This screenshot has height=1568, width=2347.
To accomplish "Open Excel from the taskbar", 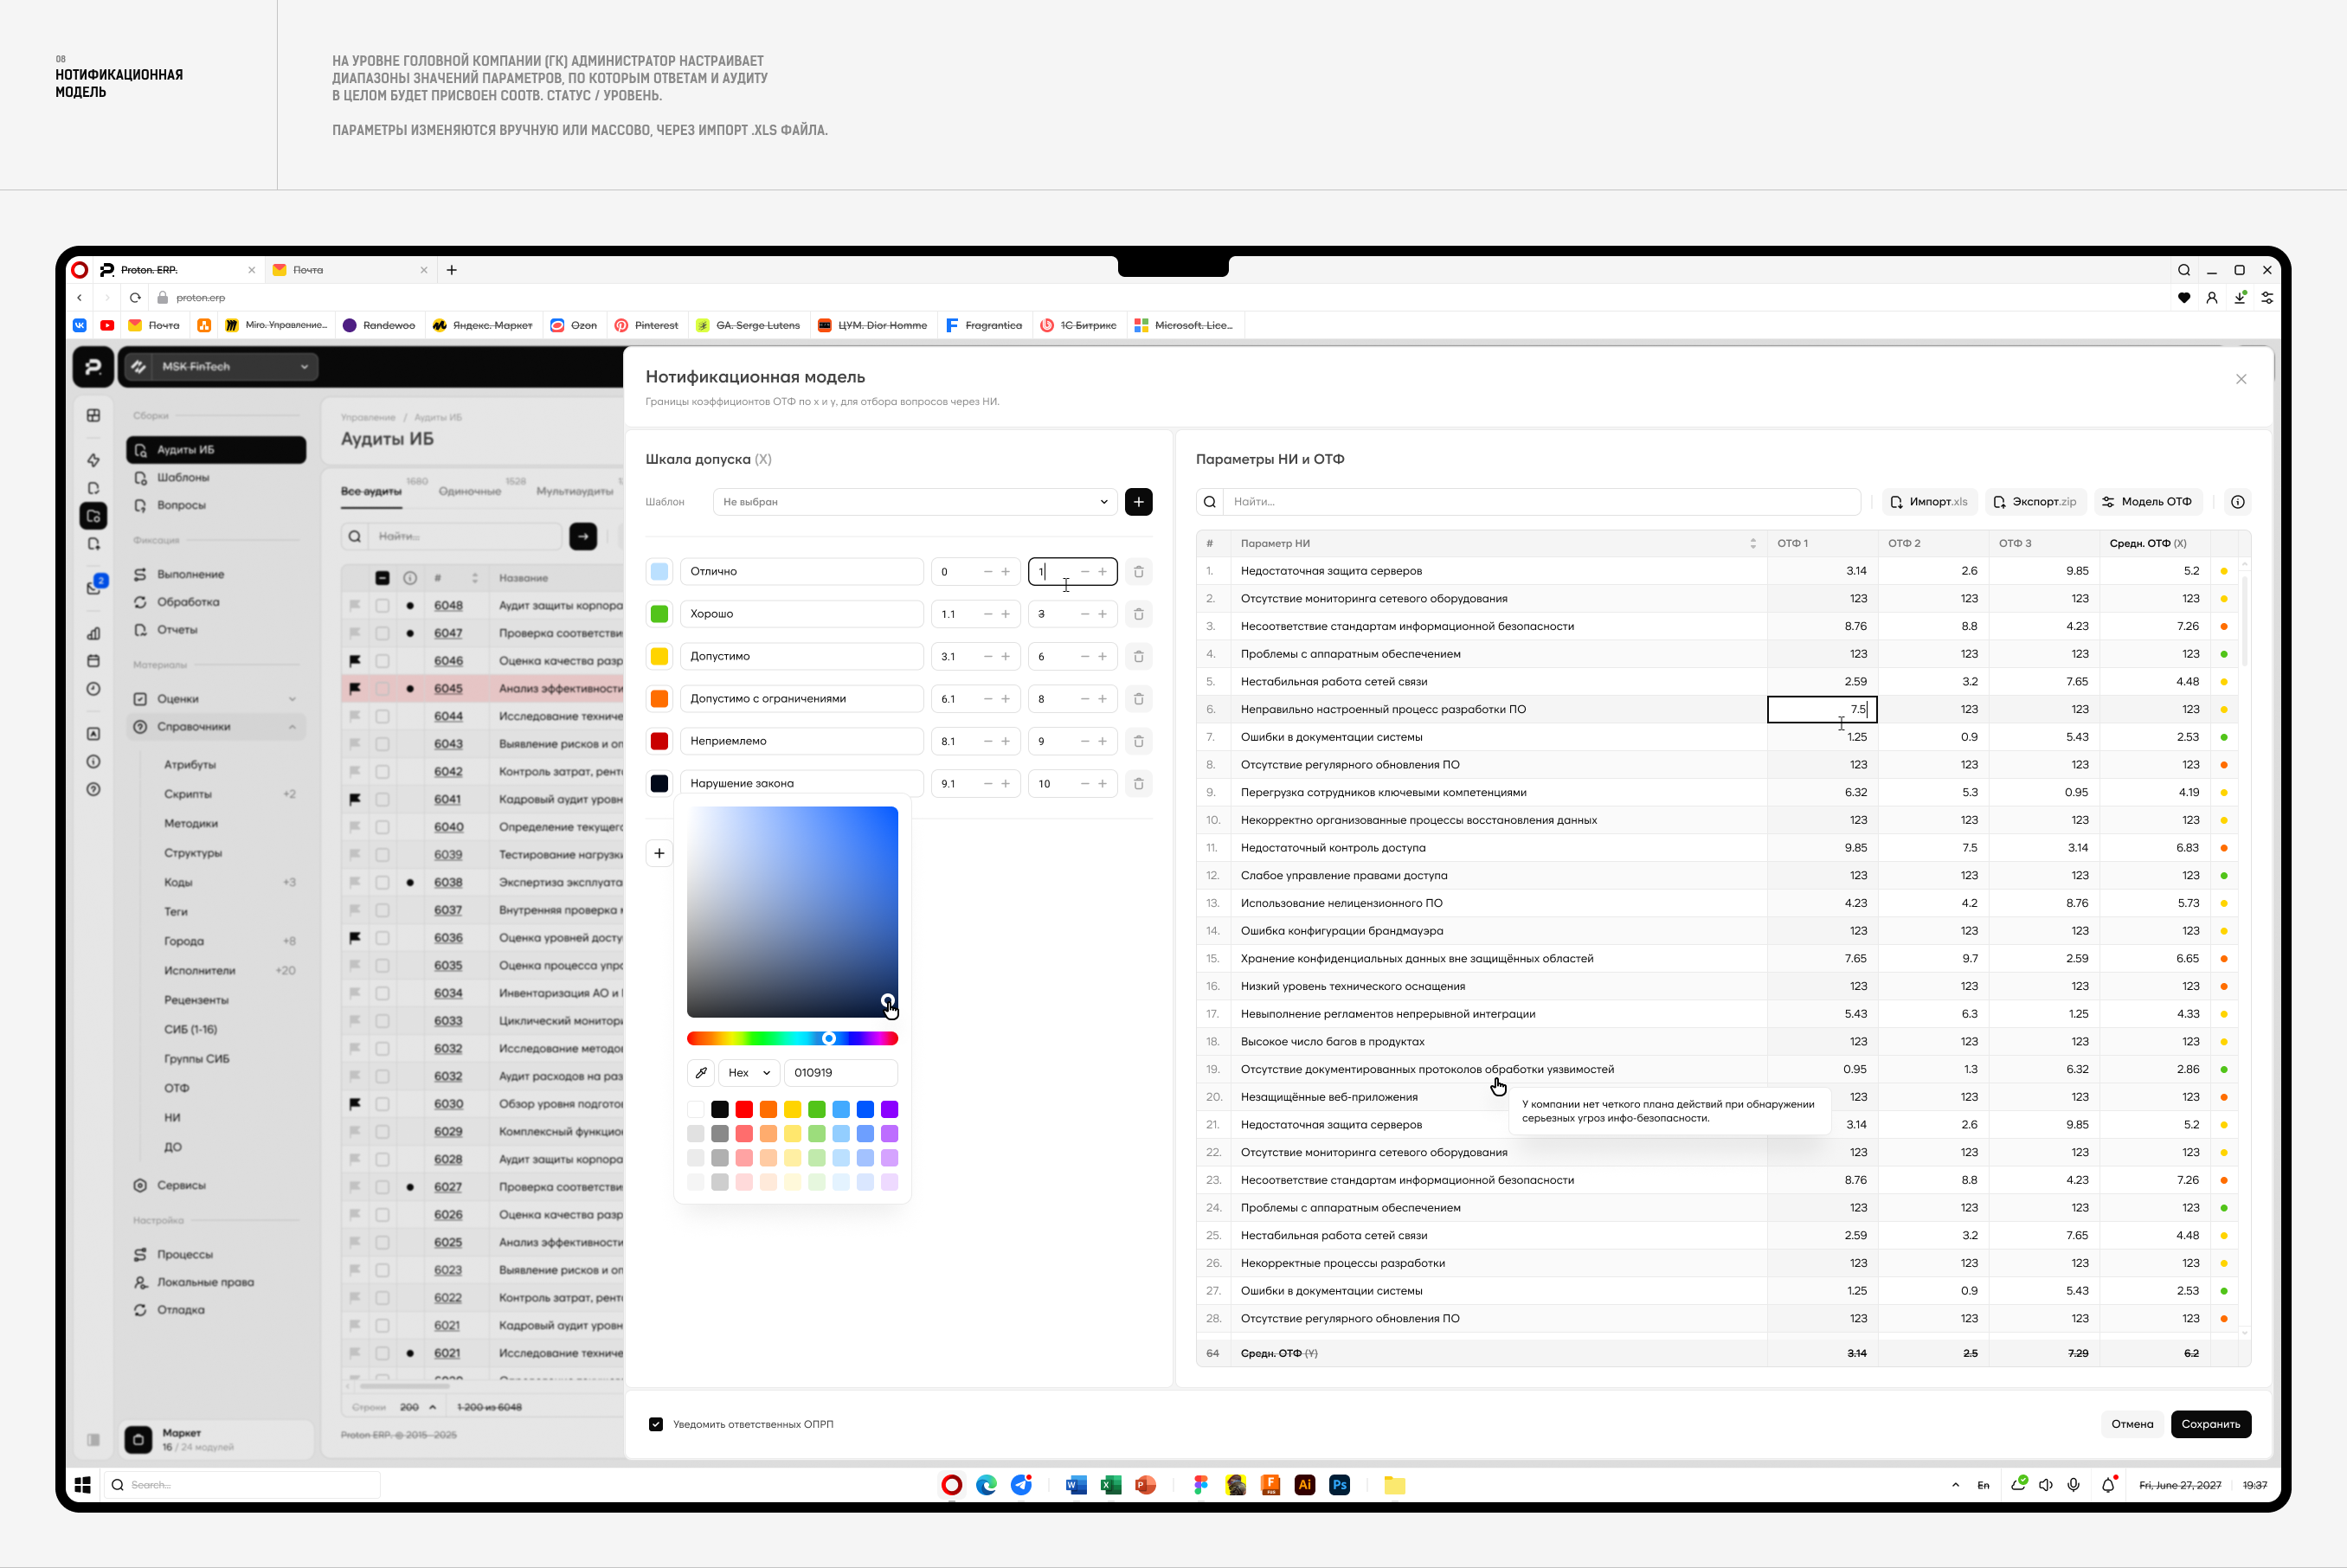I will point(1110,1485).
